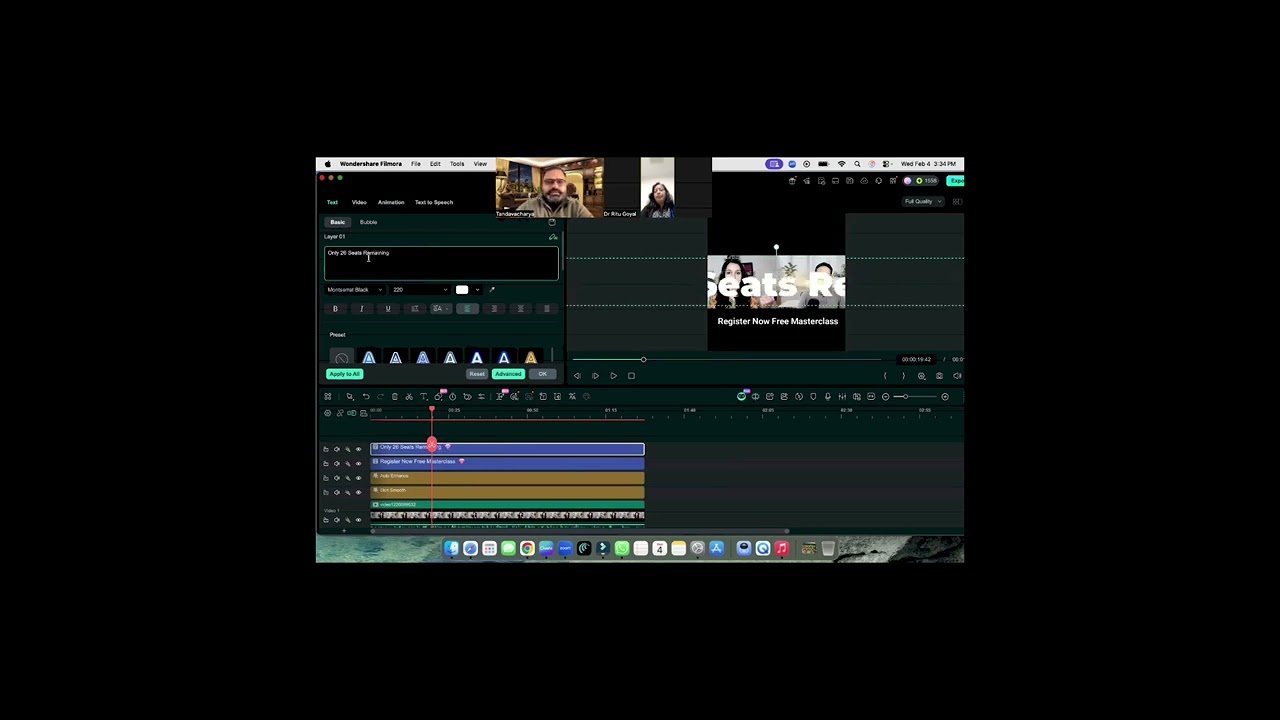Select the Register Now Free Masterclass clip
1280x720 pixels.
(x=507, y=462)
